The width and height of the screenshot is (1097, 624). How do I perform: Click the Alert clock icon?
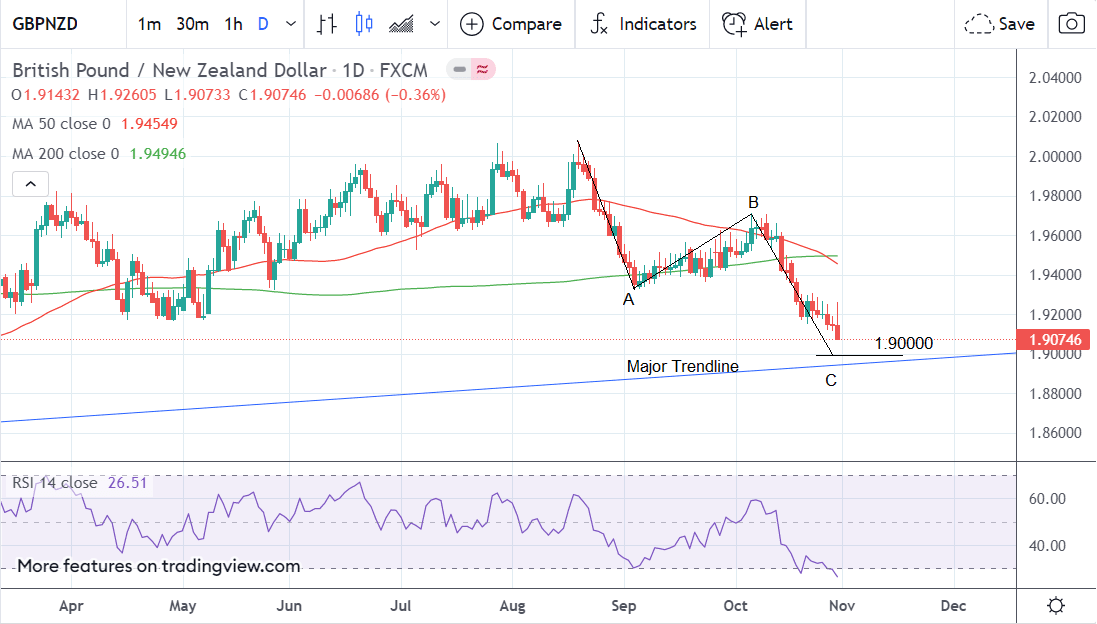734,24
